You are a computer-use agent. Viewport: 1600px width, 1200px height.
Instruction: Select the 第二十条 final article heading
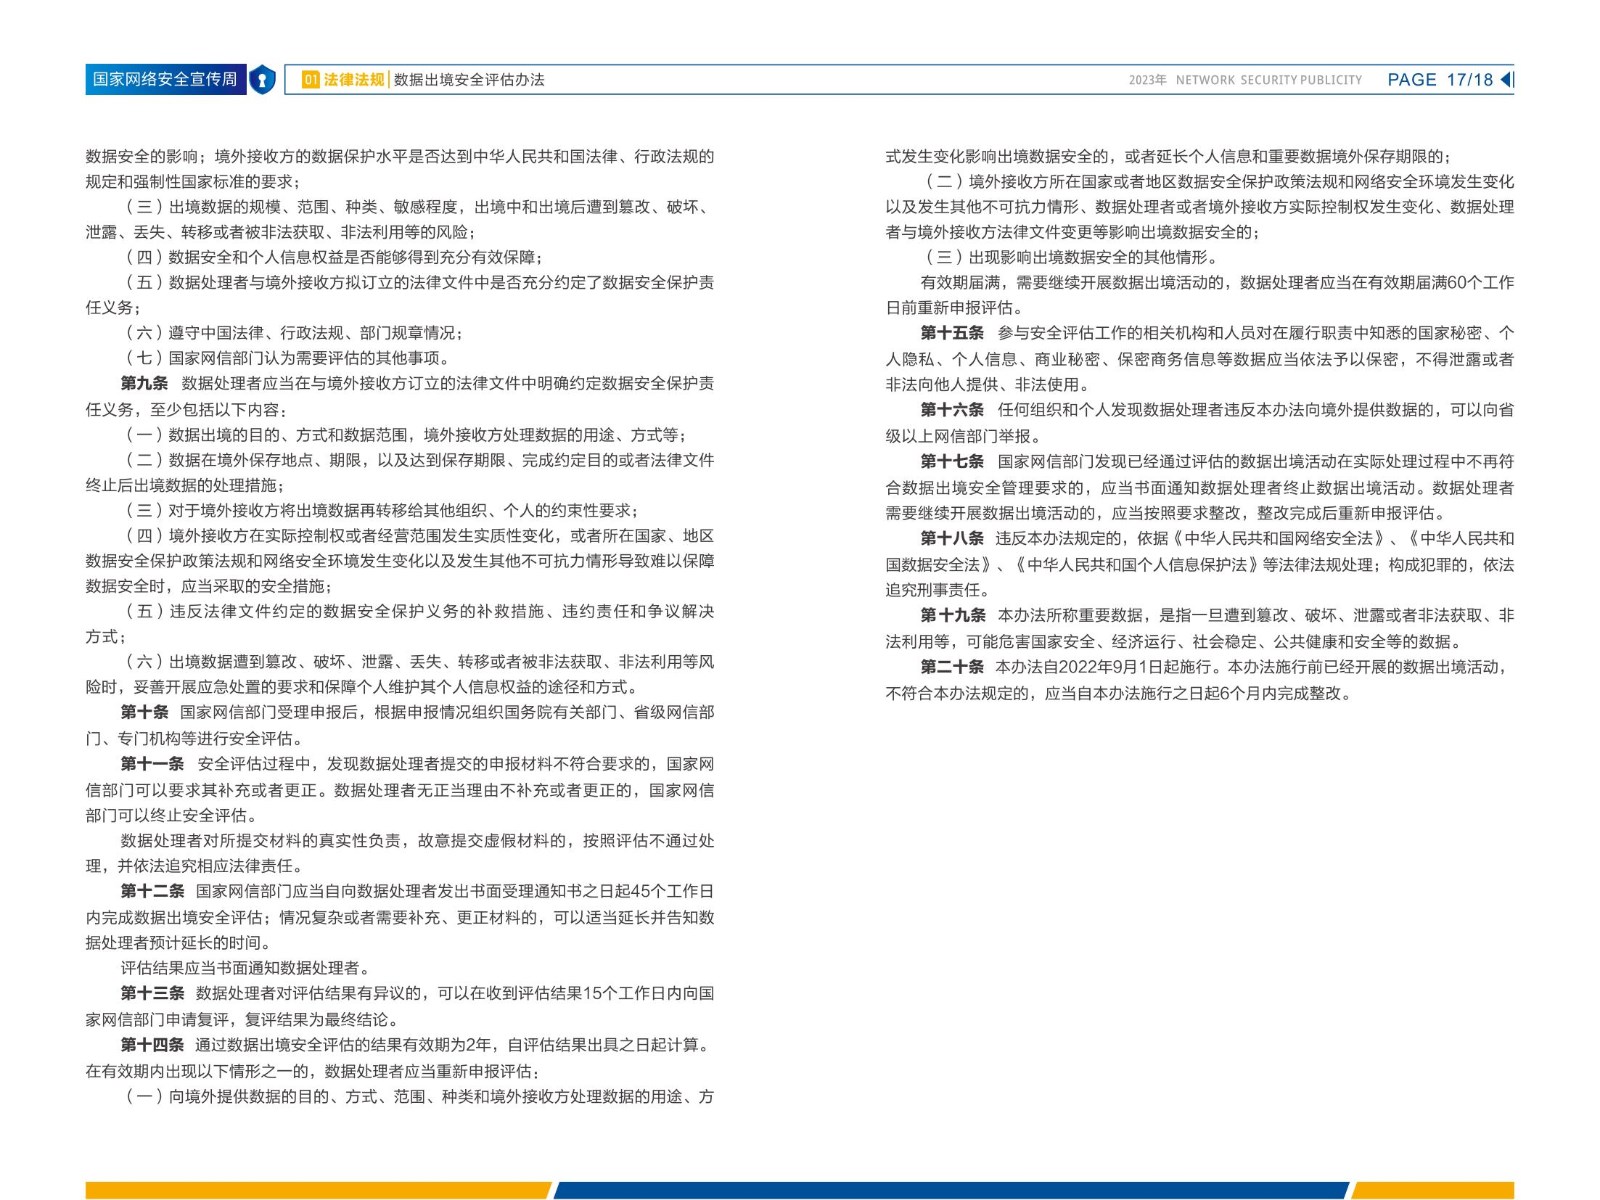(952, 667)
